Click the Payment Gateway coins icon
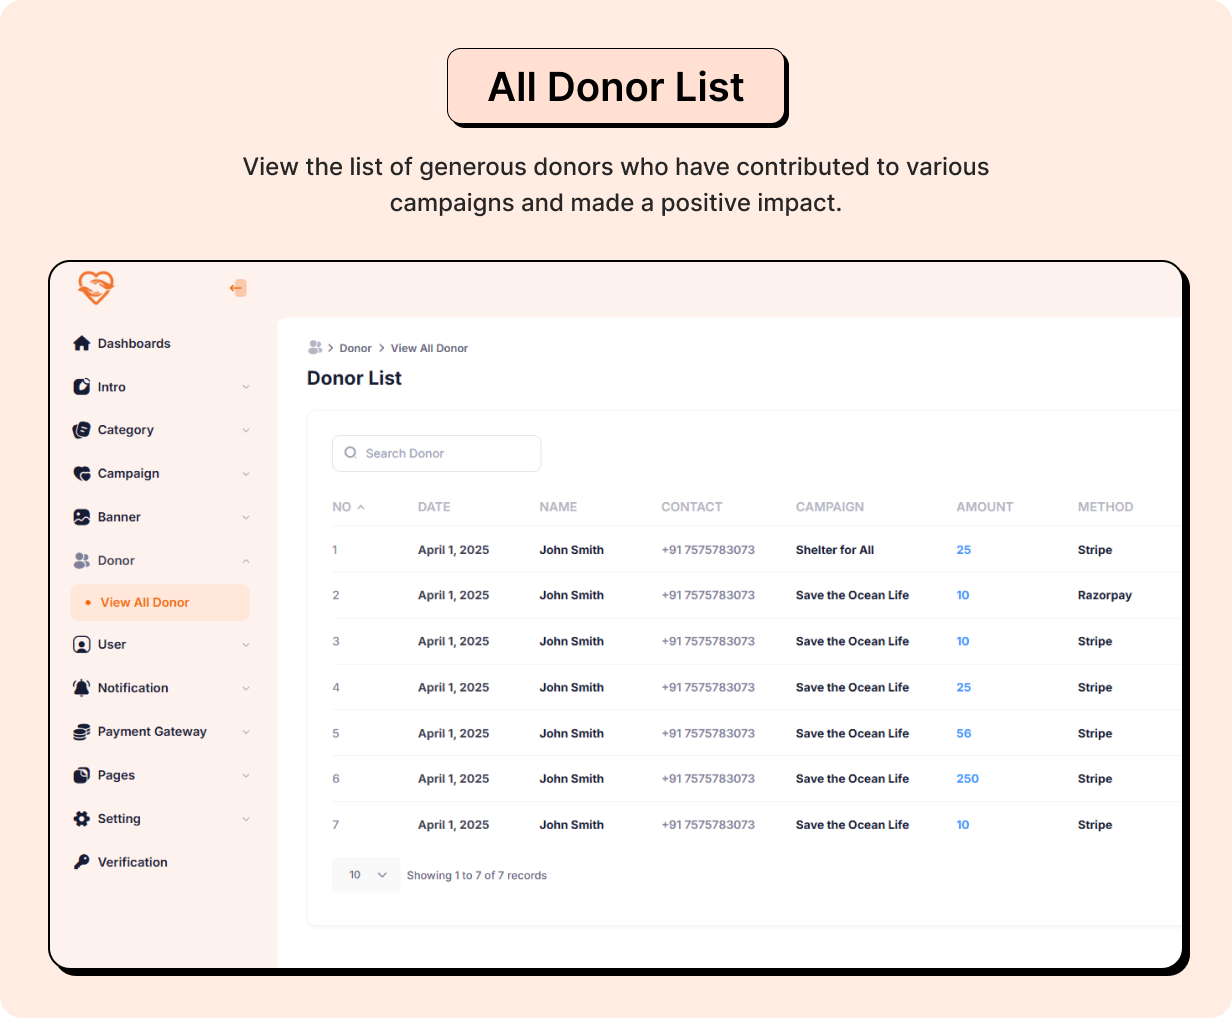Screen dimensions: 1232x1018 [x=81, y=731]
